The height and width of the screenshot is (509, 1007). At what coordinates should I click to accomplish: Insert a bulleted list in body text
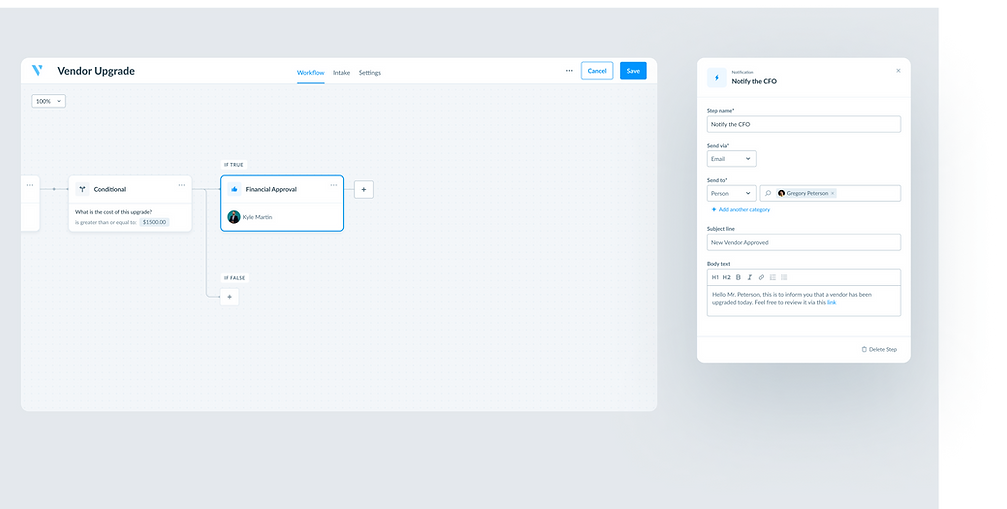tap(784, 277)
